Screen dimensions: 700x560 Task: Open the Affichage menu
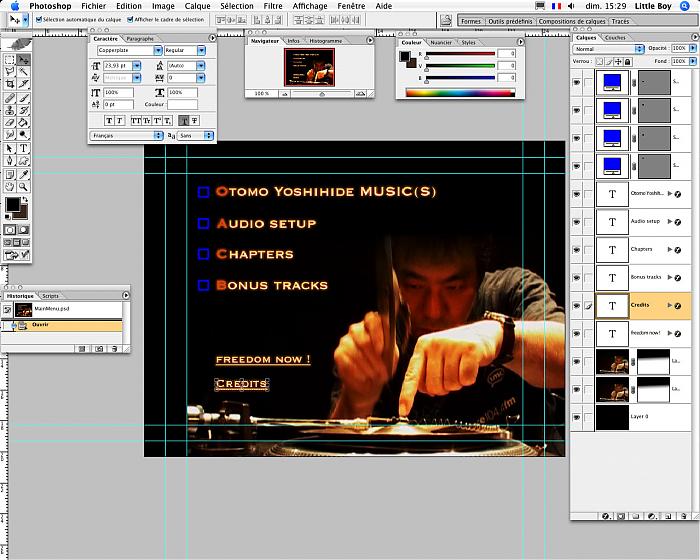310,6
